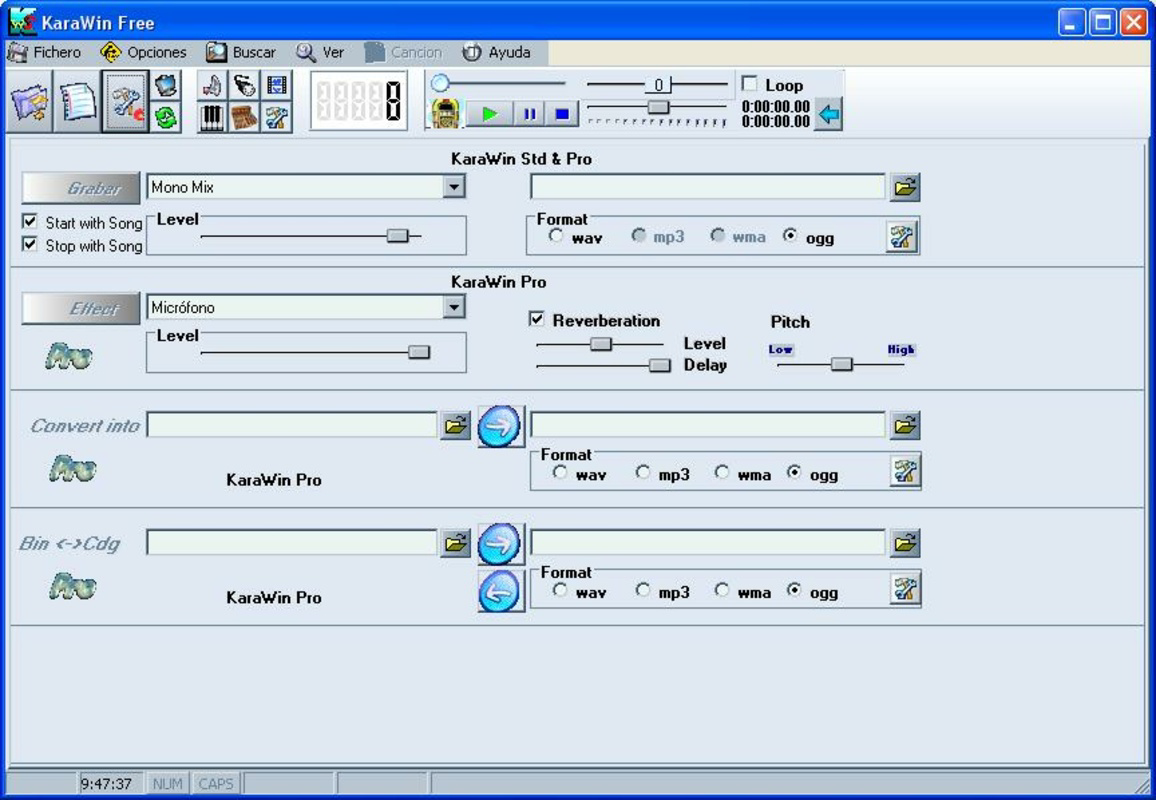Click Bin<->Cdg blue left arrow button
Image resolution: width=1156 pixels, height=800 pixels.
[500, 591]
